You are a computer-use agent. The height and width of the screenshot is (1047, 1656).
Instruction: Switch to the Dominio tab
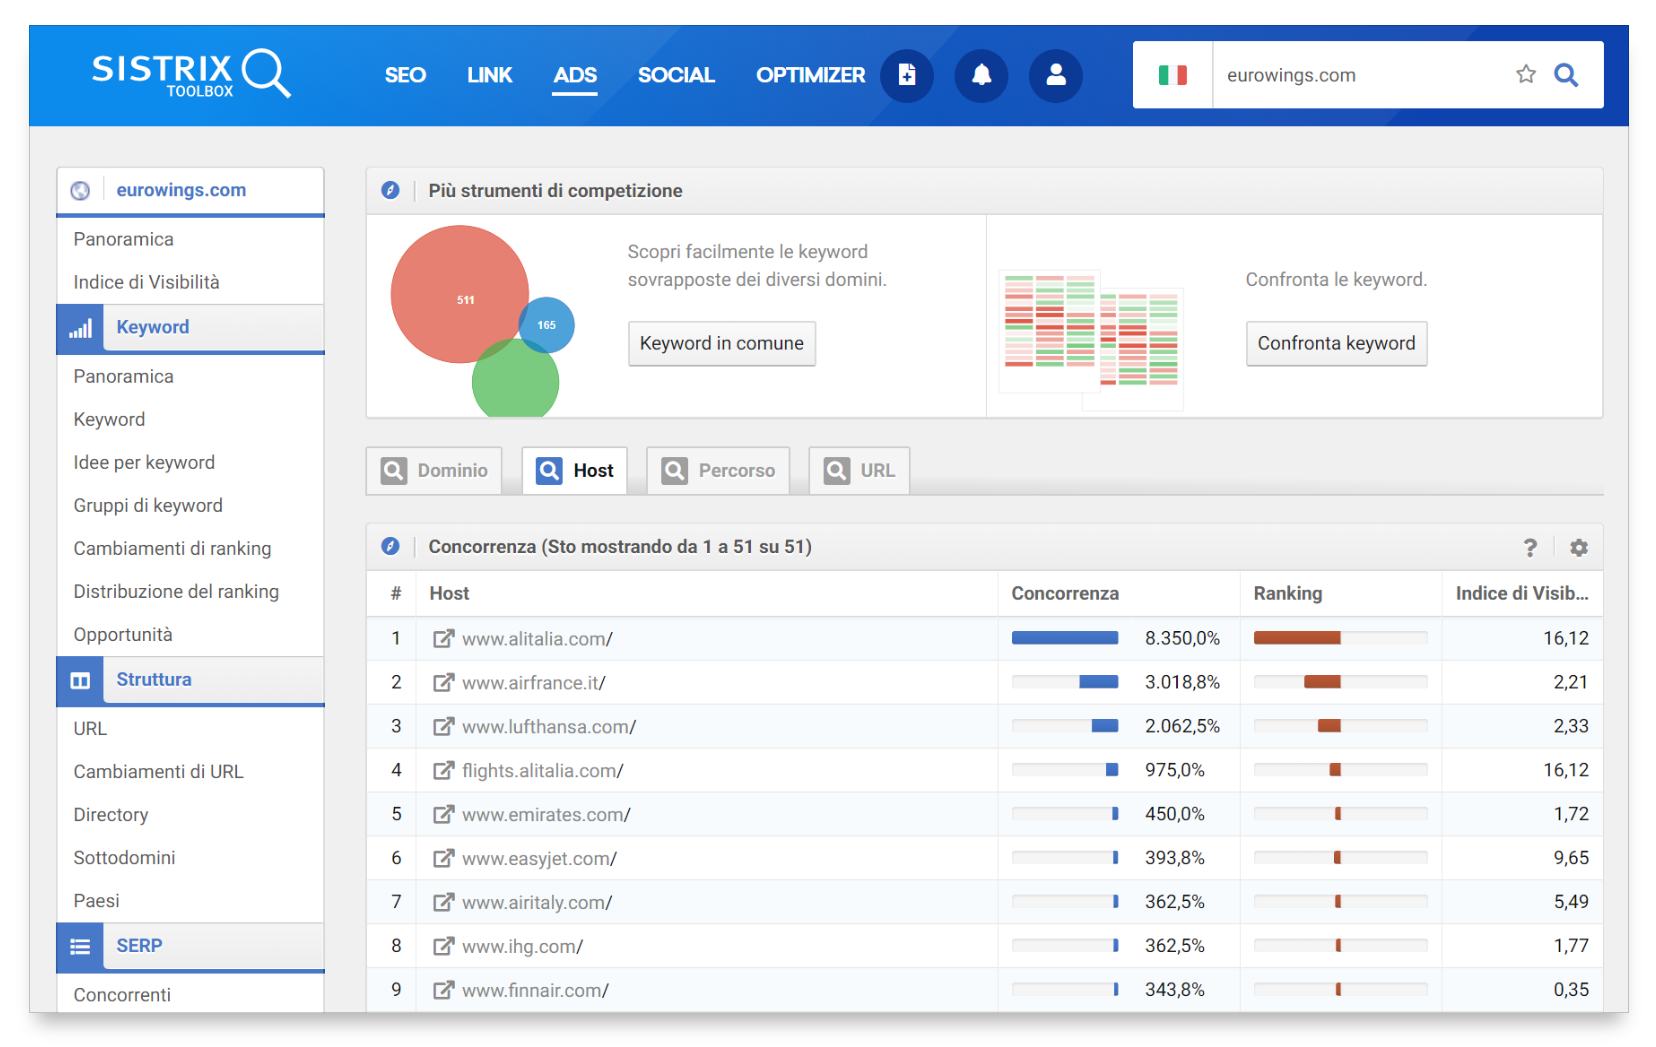click(x=434, y=470)
